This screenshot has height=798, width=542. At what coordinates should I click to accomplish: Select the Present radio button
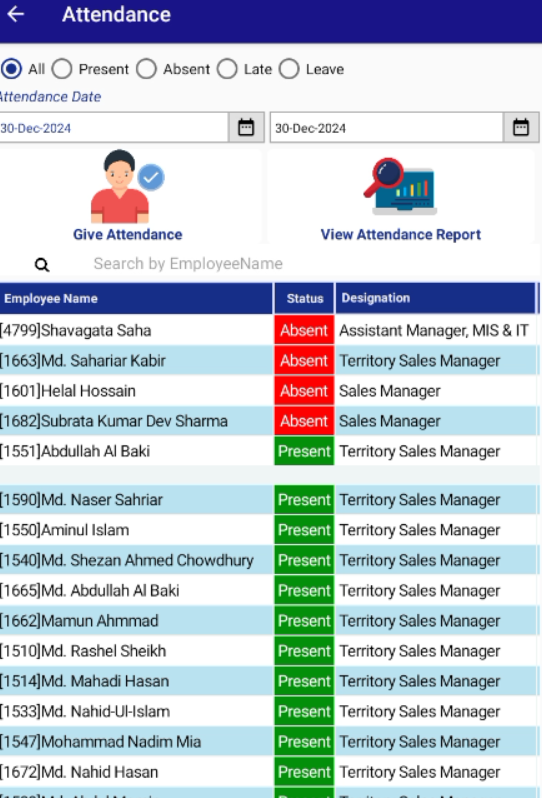tap(62, 69)
